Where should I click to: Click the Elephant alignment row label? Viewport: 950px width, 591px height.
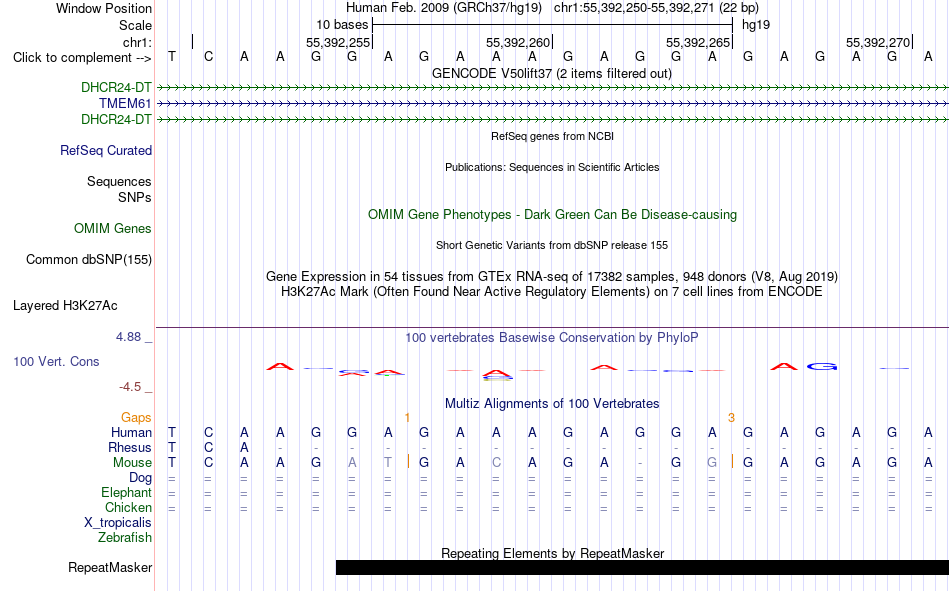coord(126,492)
